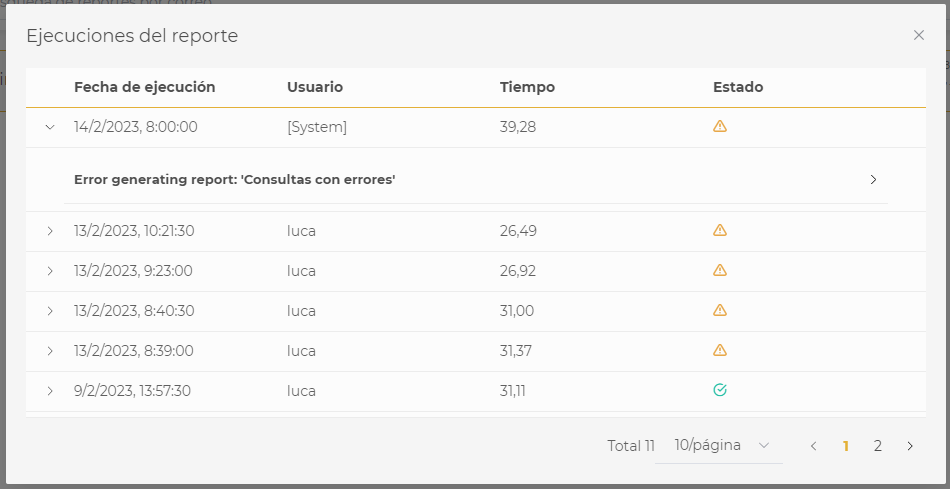Expand the 13/2/2023 9:23:00 execution row
The width and height of the screenshot is (950, 489).
(x=50, y=271)
